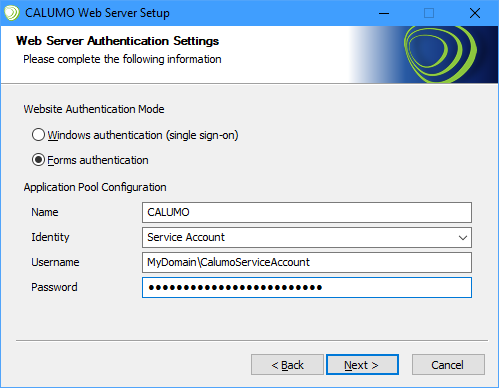
Task: Click Web Server Authentication Settings heading
Action: (117, 41)
